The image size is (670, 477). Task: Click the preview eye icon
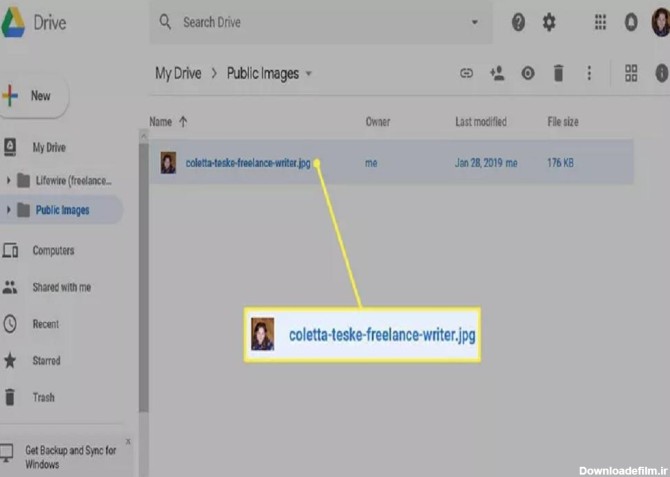528,73
